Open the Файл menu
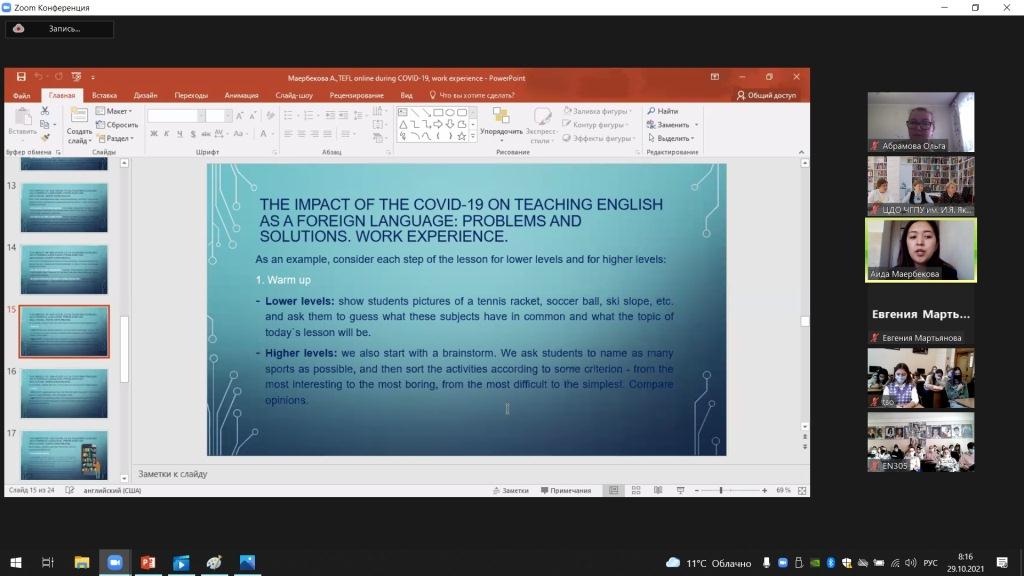This screenshot has width=1024, height=576. coord(22,95)
